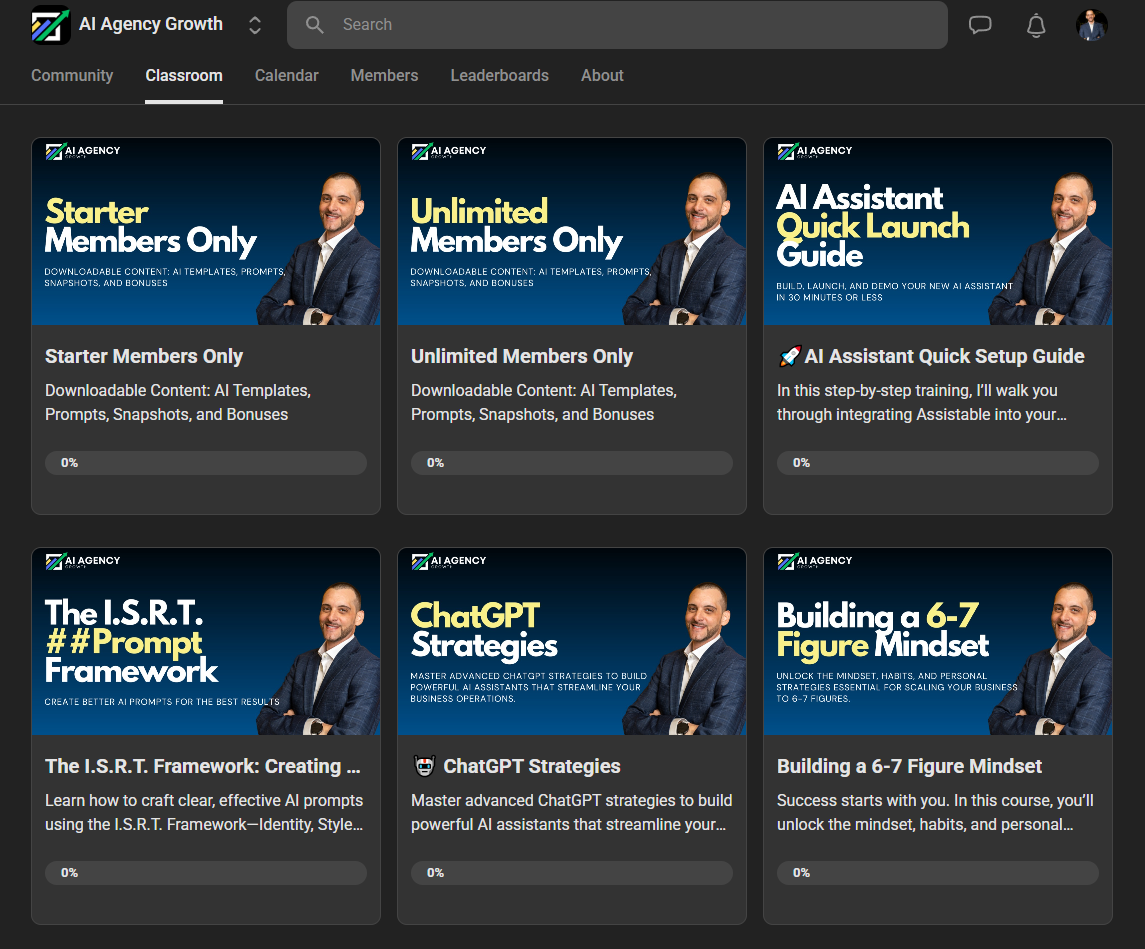Click Unlimited Members Only progress bar
The height and width of the screenshot is (949, 1145).
pos(572,463)
